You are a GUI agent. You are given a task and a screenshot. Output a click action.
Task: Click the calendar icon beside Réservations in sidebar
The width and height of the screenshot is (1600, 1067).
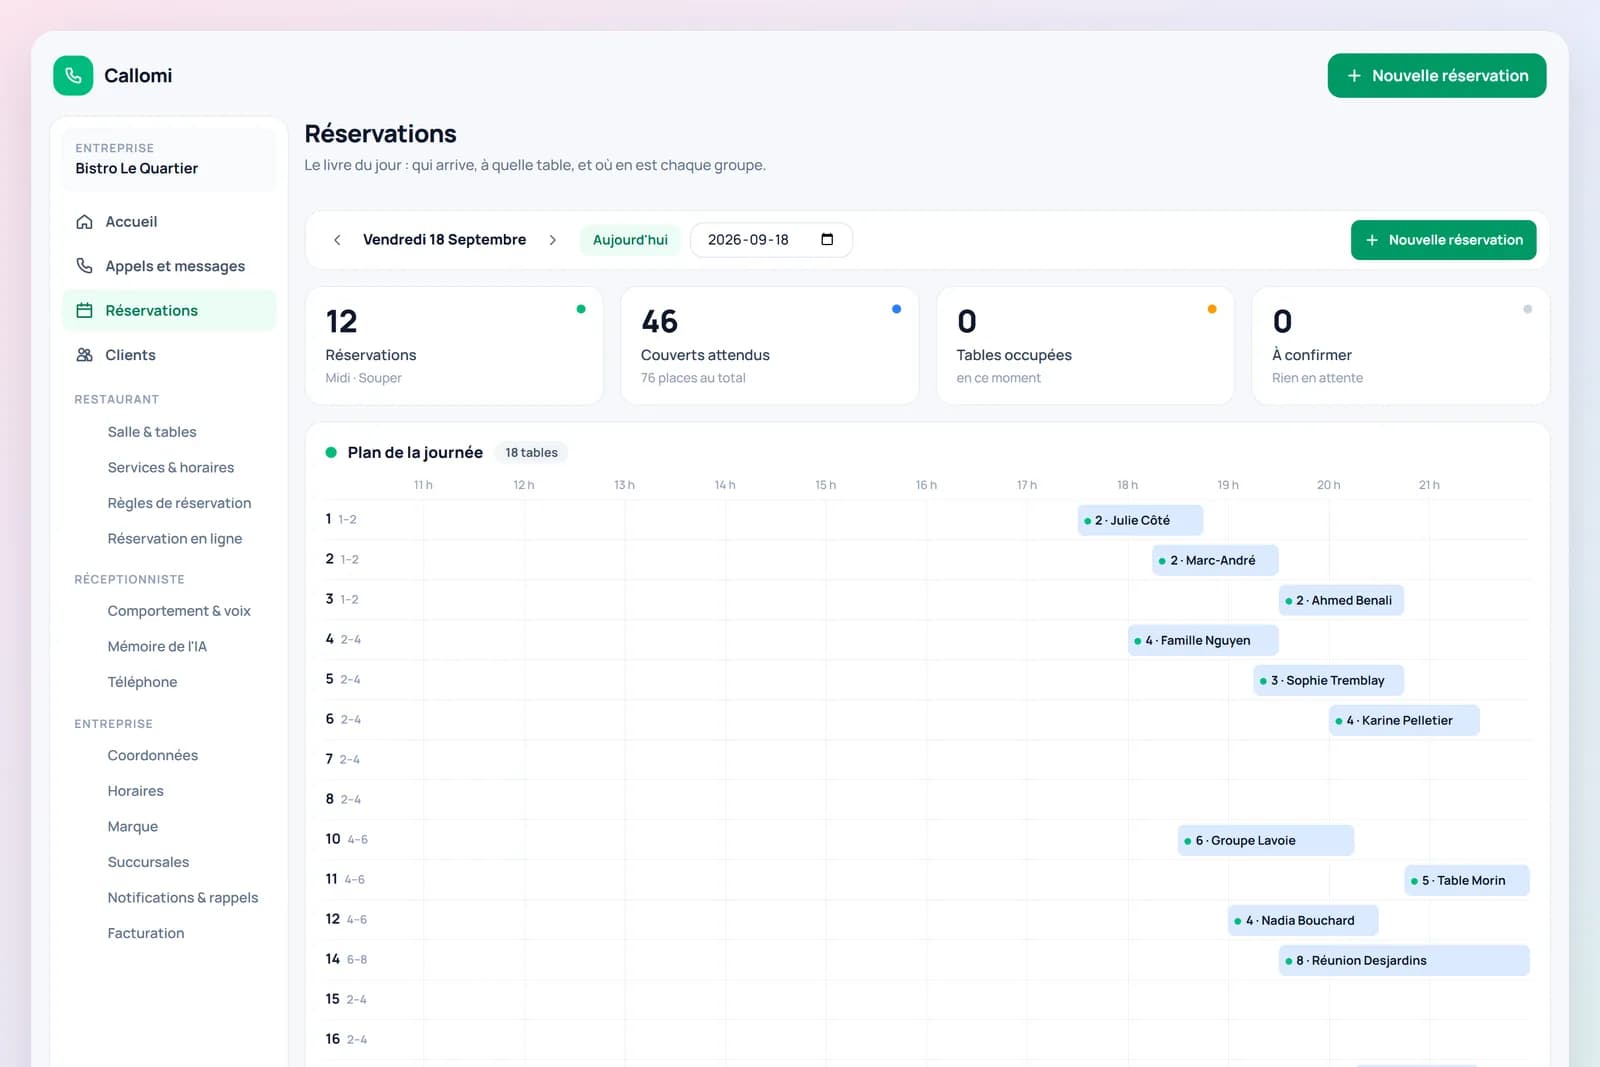[85, 310]
